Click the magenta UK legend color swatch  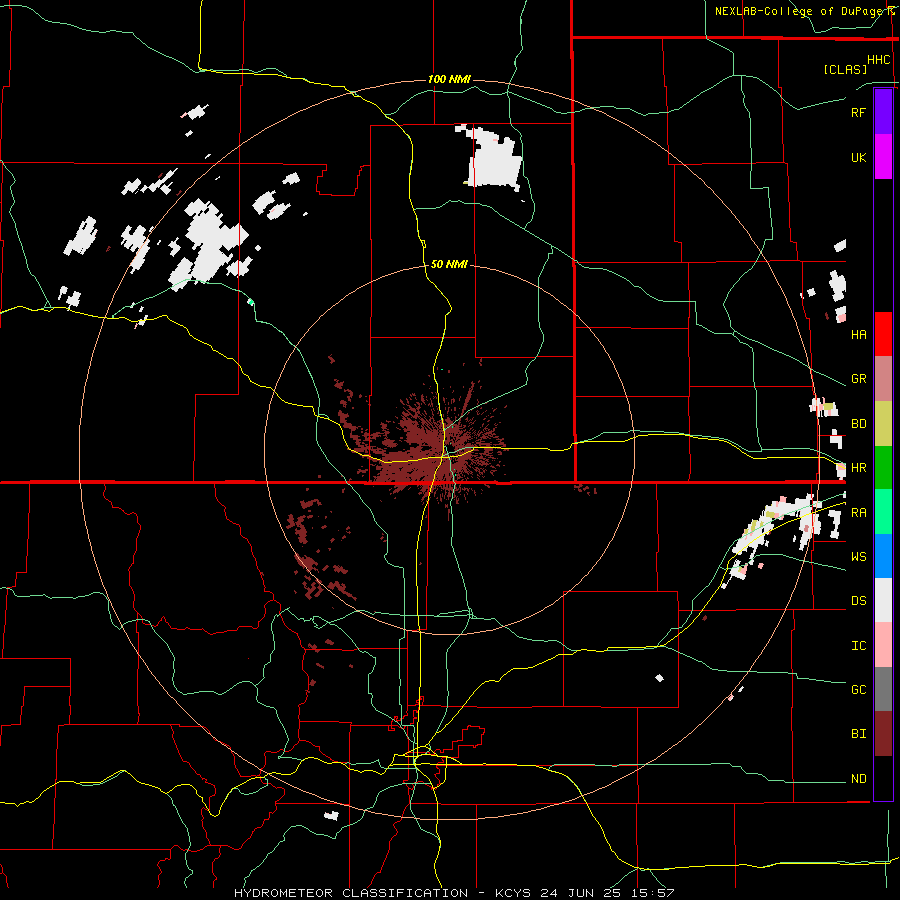click(x=883, y=157)
